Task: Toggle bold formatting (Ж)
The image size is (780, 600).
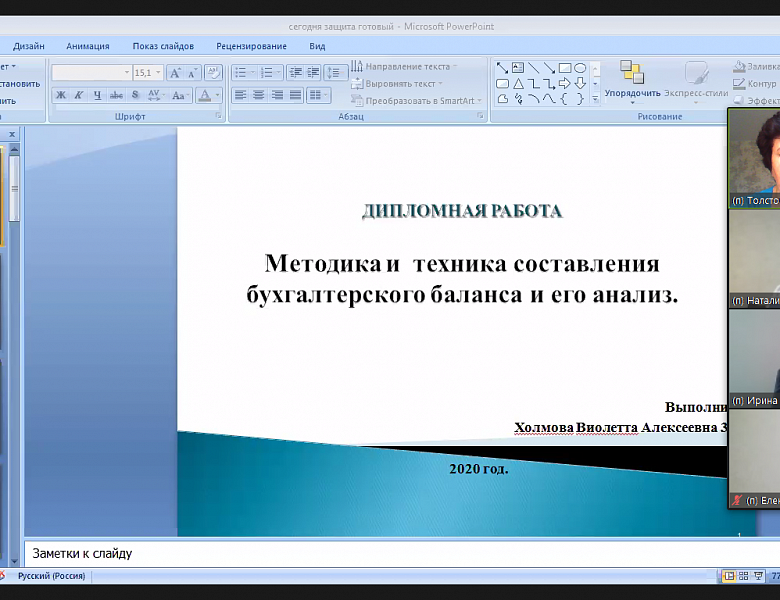Action: [x=61, y=95]
